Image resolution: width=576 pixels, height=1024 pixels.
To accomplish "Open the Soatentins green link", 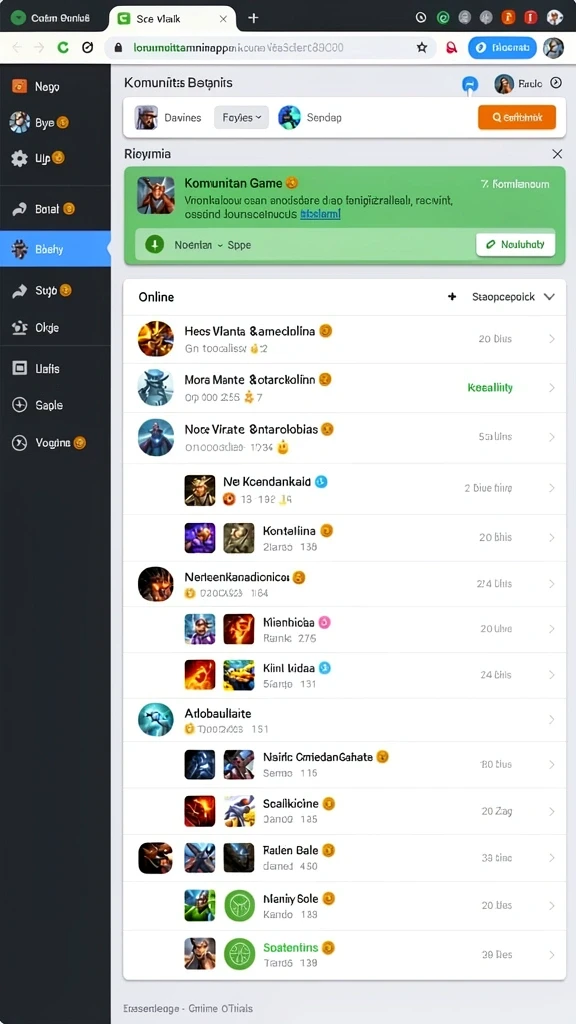I will [291, 947].
